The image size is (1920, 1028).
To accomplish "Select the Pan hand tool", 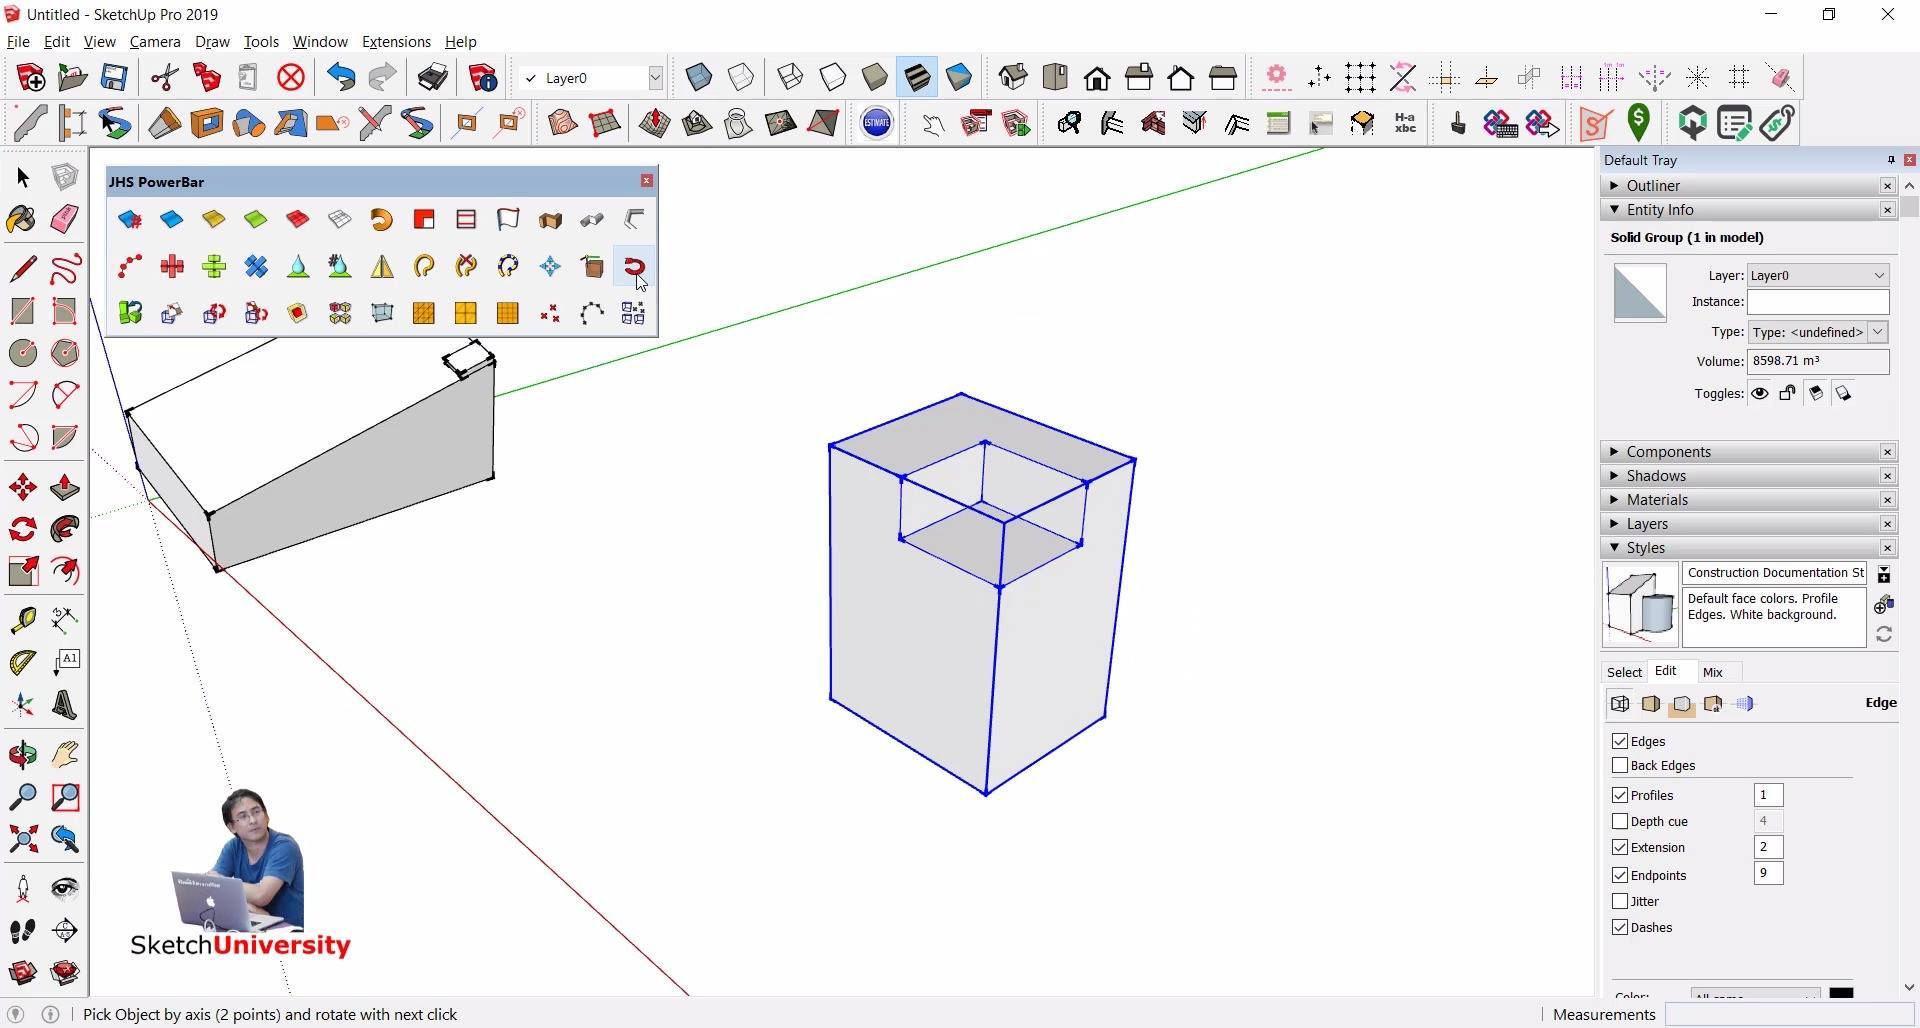I will [x=65, y=755].
